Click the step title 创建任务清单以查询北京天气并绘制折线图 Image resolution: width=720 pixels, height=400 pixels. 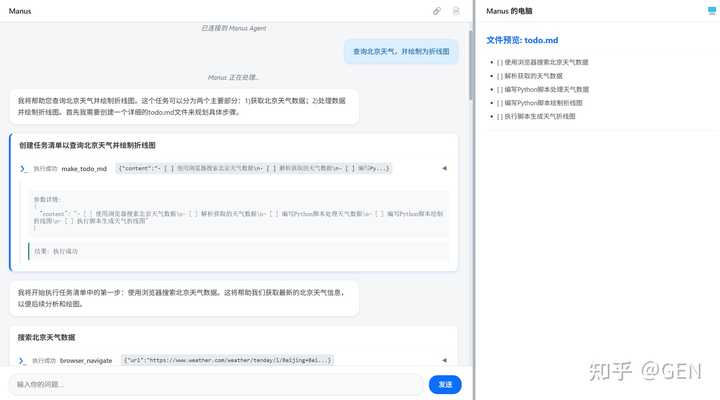87,146
